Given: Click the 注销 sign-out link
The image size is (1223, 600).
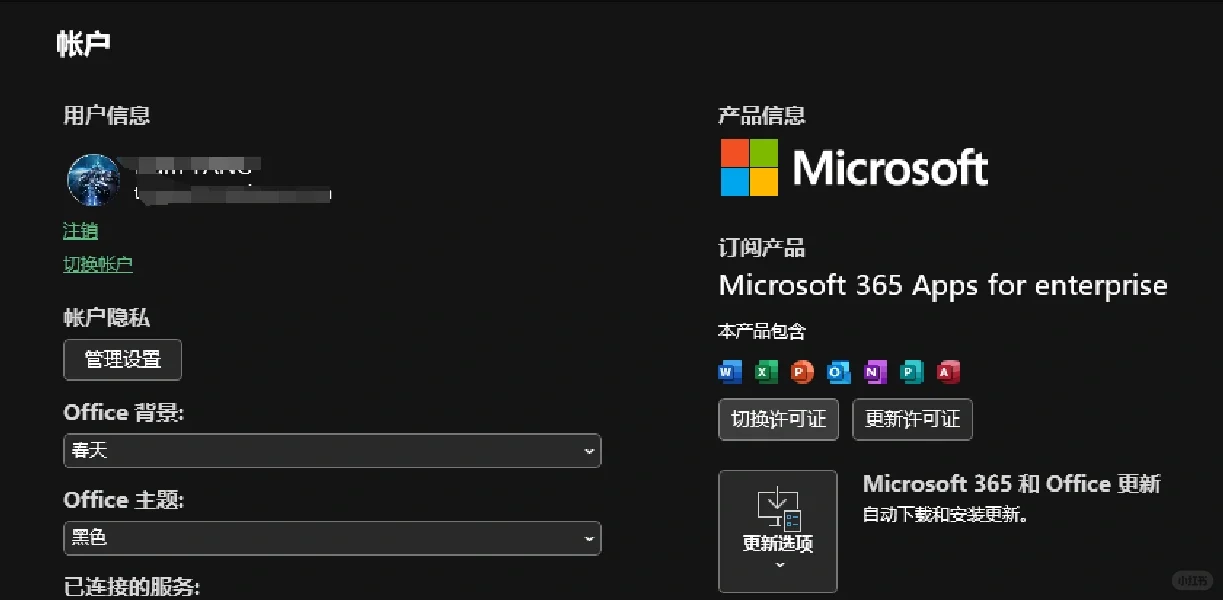Looking at the screenshot, I should (80, 231).
